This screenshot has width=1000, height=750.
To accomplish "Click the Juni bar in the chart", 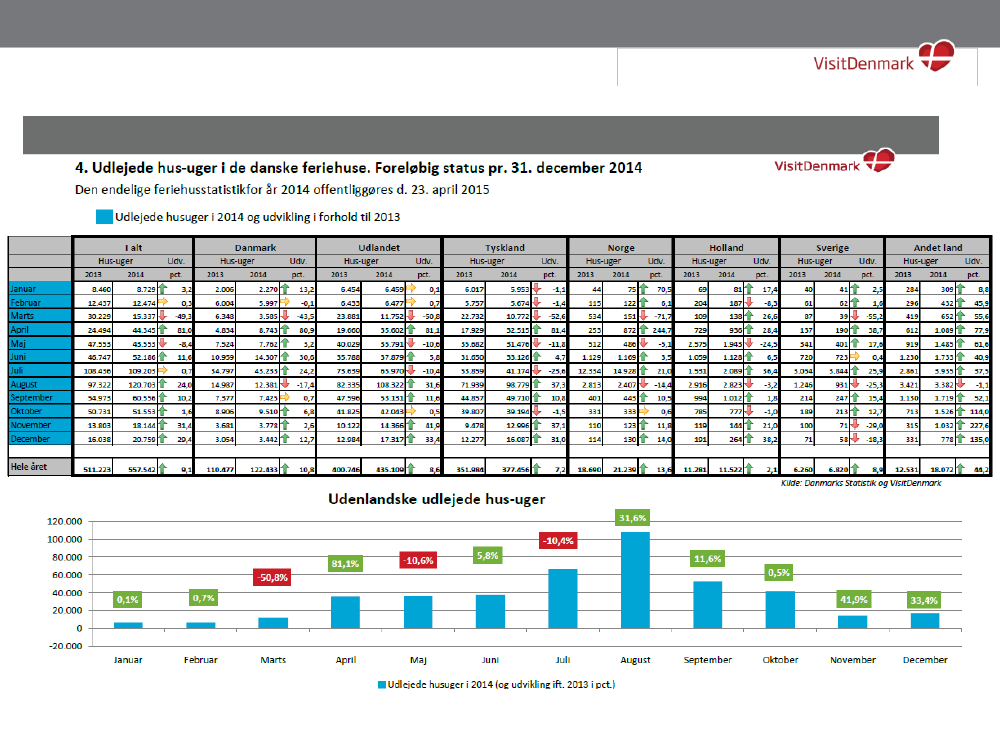I will pyautogui.click(x=490, y=612).
